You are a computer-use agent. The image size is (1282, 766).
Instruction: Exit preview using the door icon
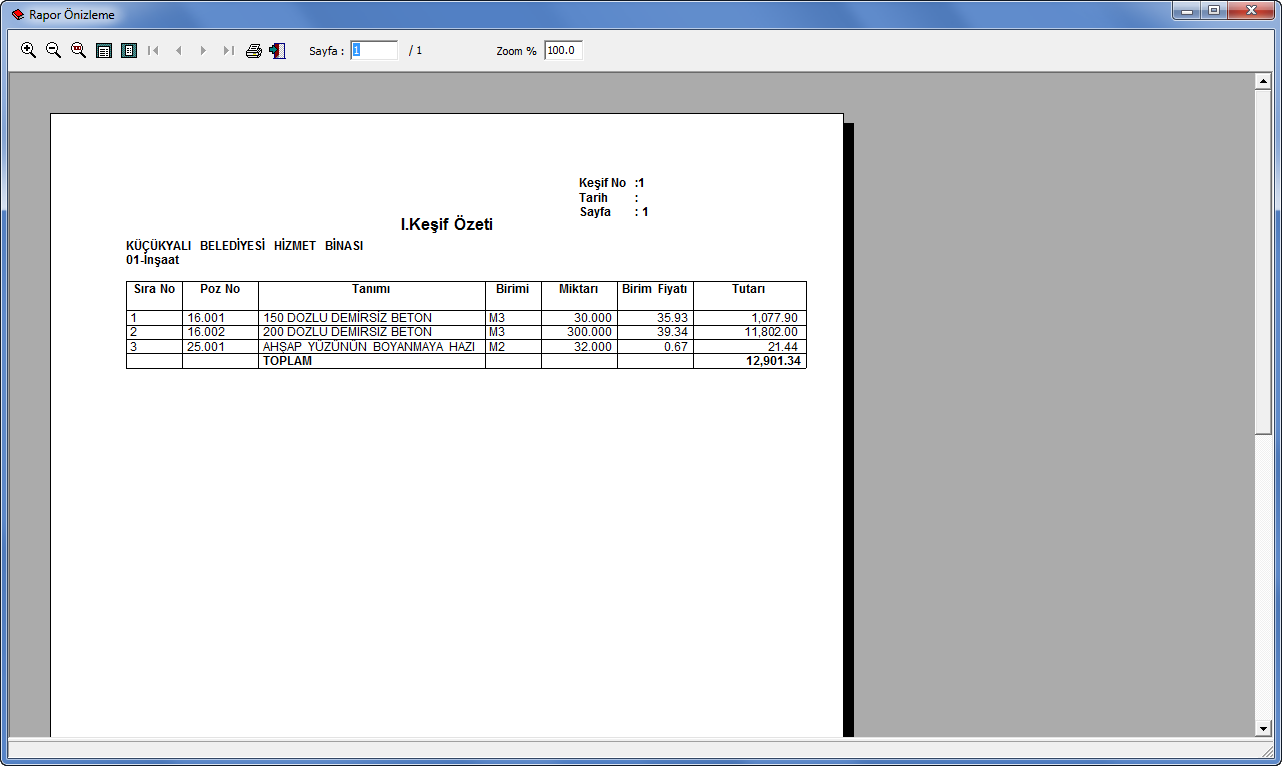pos(278,50)
